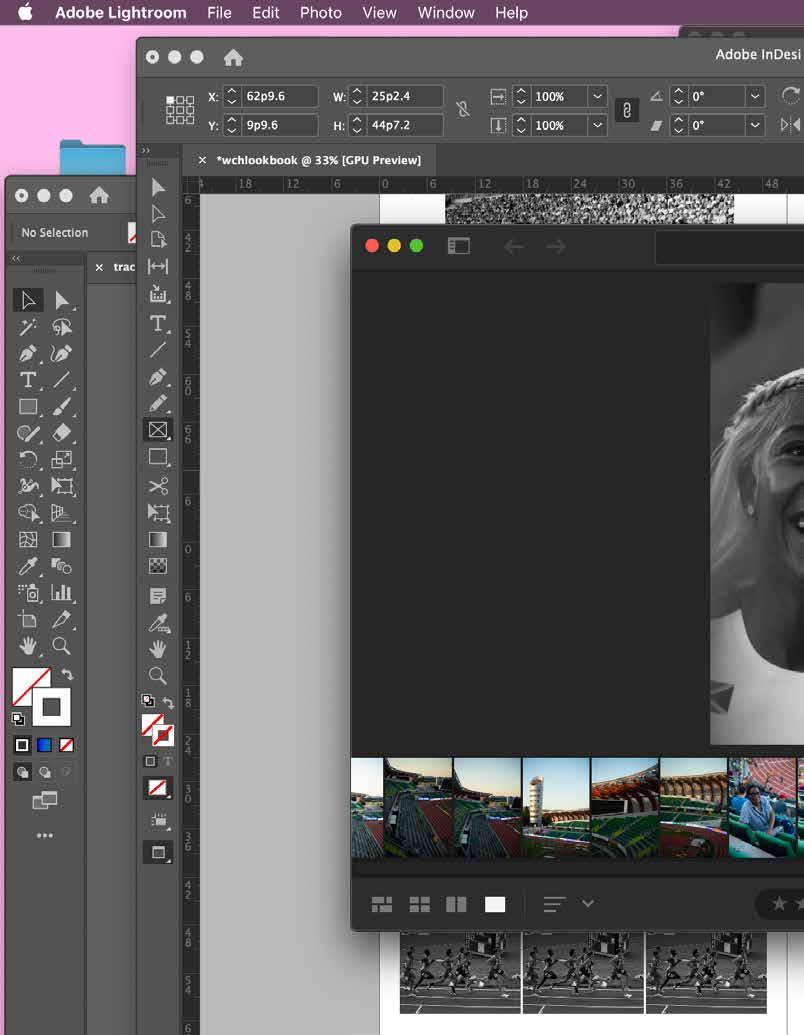
Task: Select the white tower photo thumbnail
Action: (555, 807)
